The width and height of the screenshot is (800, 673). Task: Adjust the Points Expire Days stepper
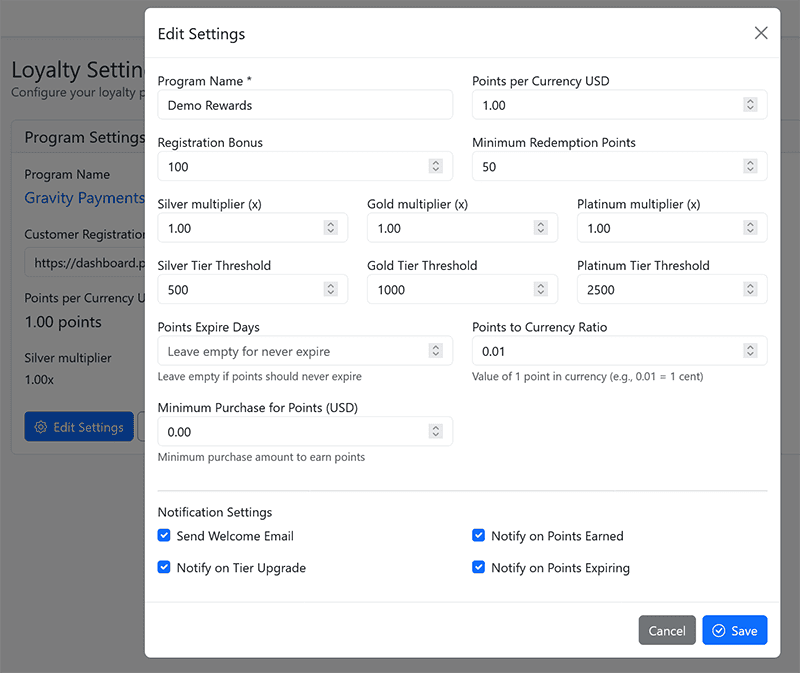435,351
